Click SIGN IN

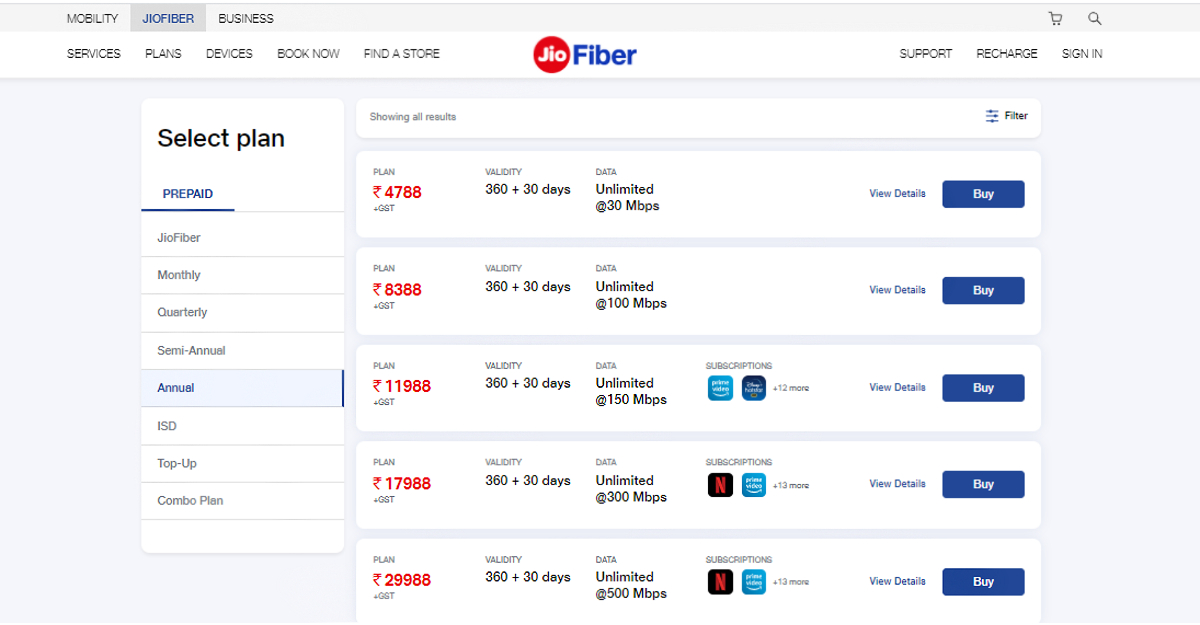coord(1081,54)
